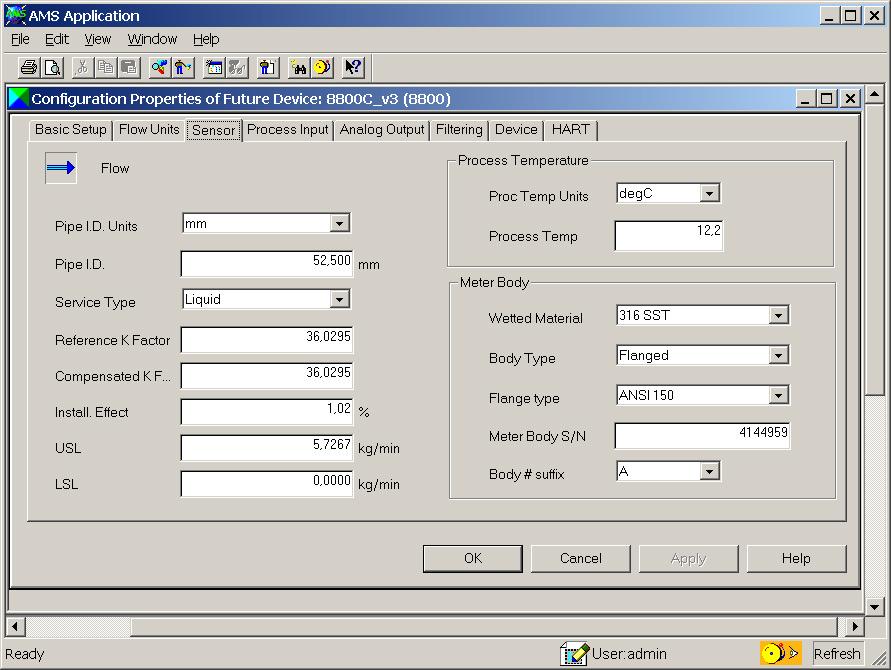891x670 pixels.
Task: Open the File menu
Action: pos(20,39)
